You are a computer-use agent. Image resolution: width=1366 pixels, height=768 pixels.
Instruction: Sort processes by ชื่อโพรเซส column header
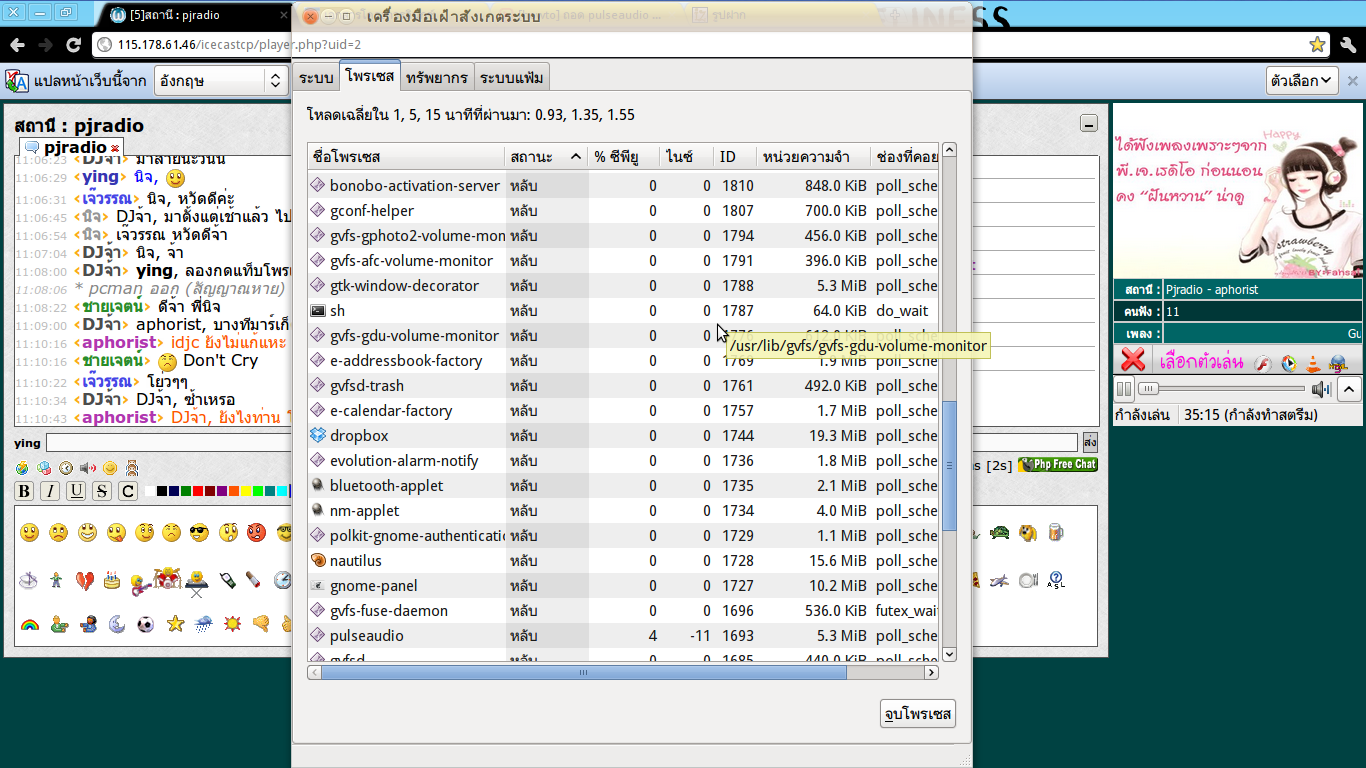tap(406, 157)
